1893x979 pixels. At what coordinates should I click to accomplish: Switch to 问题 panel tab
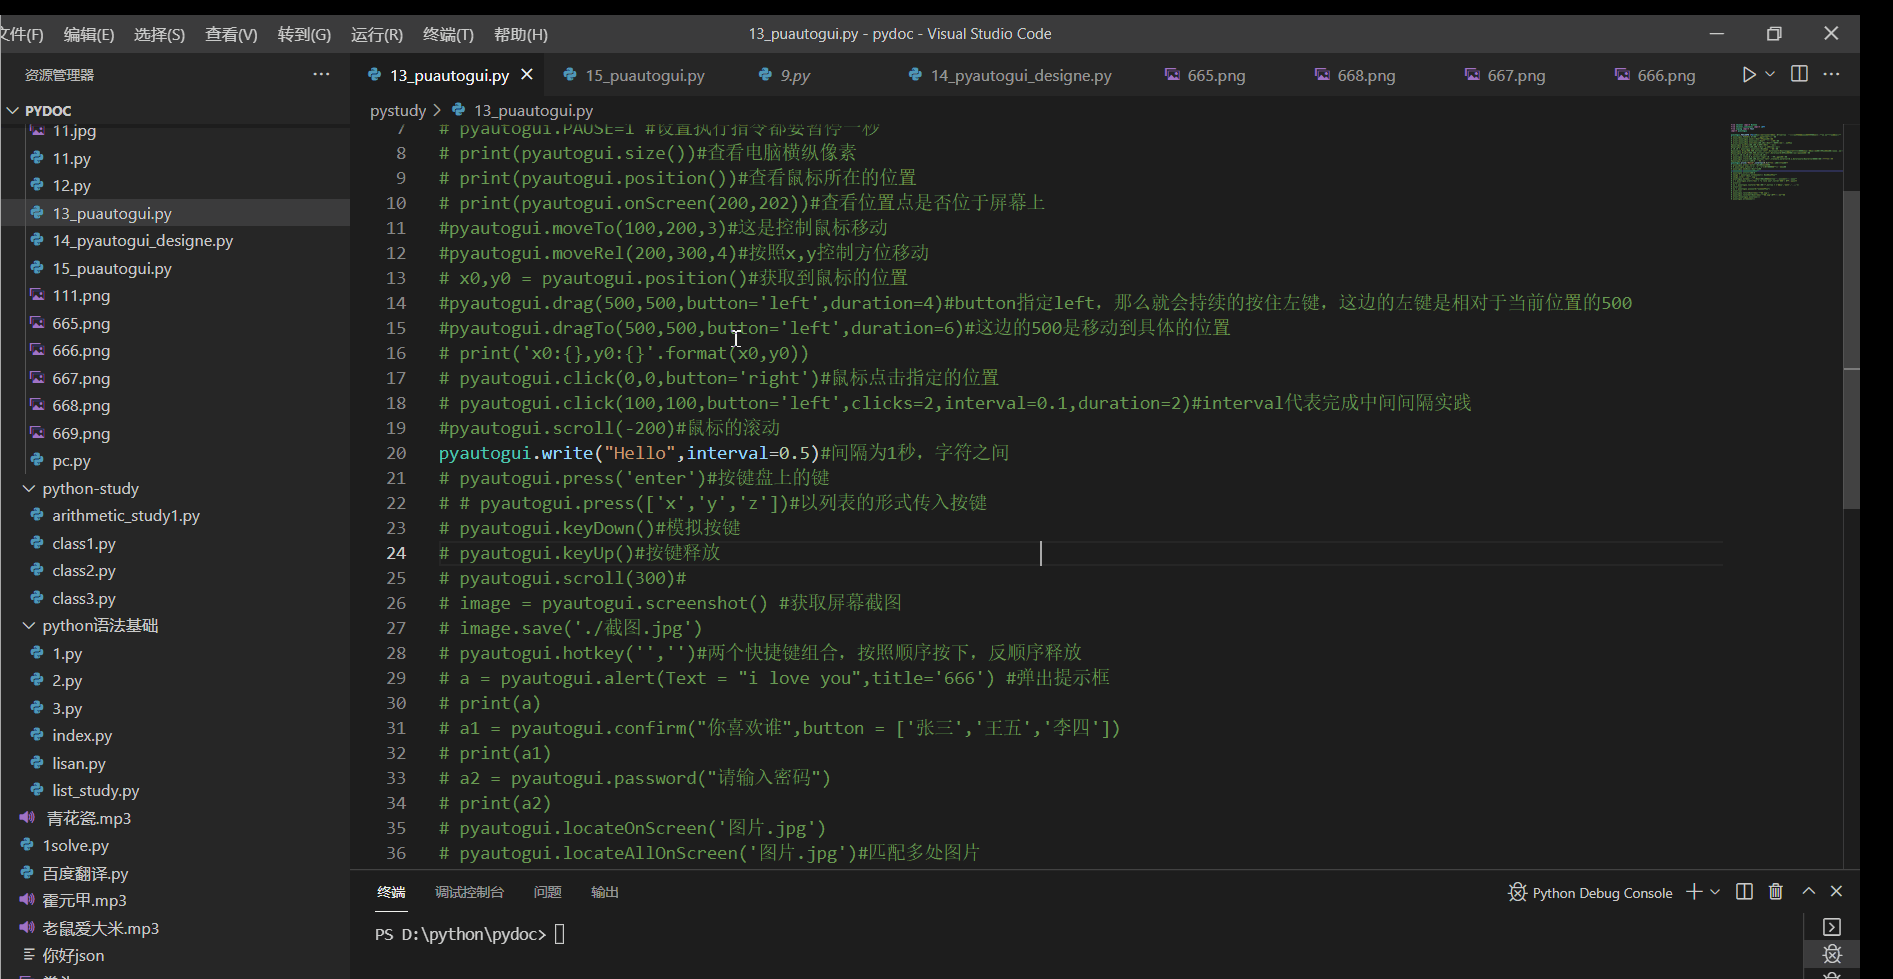pos(547,892)
